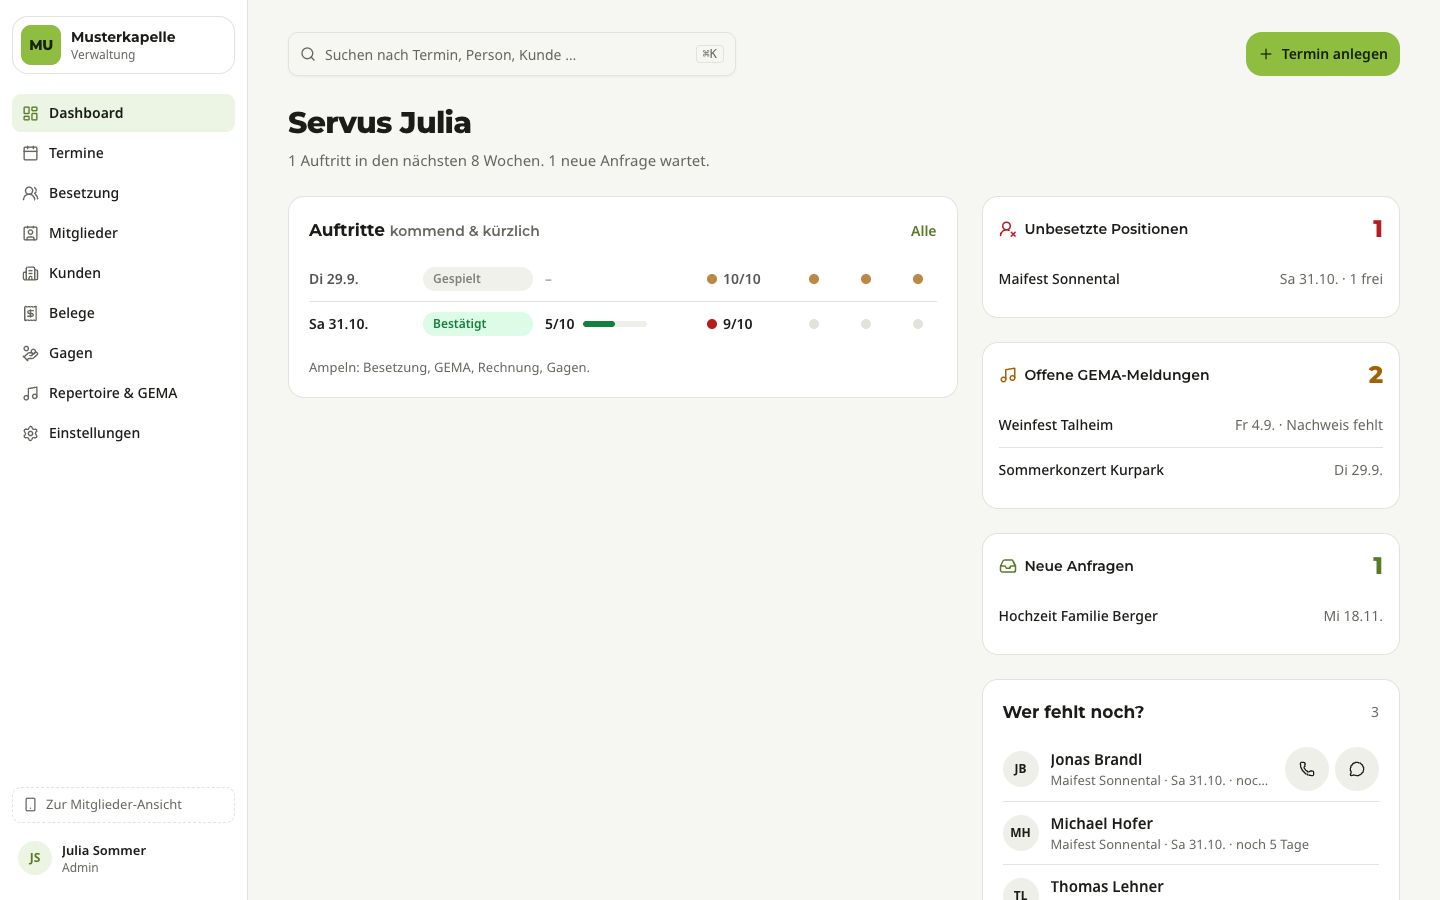Open the Sommerkonzert Kurpark GEMA entry
The width and height of the screenshot is (1440, 900).
1190,470
